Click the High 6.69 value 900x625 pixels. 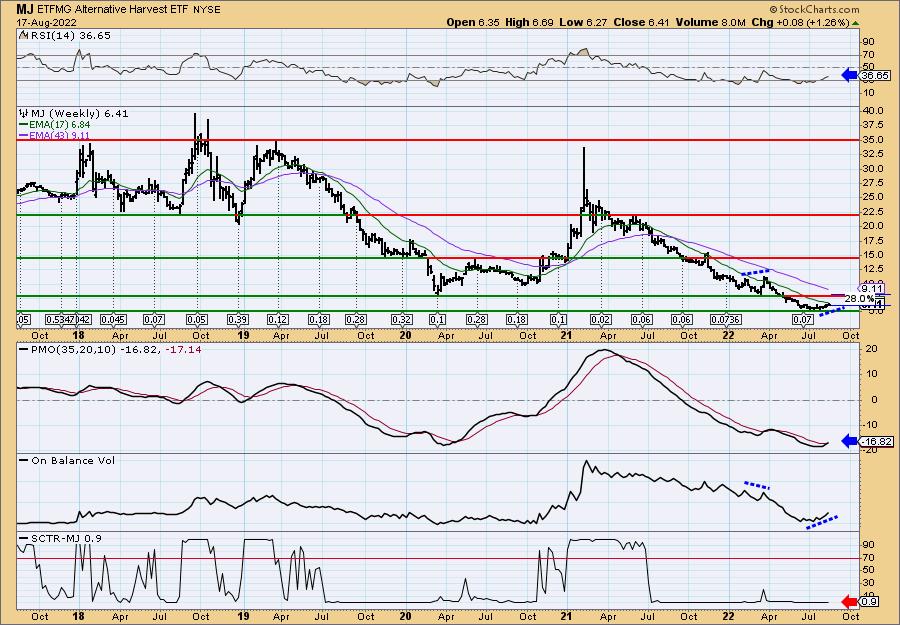[530, 22]
